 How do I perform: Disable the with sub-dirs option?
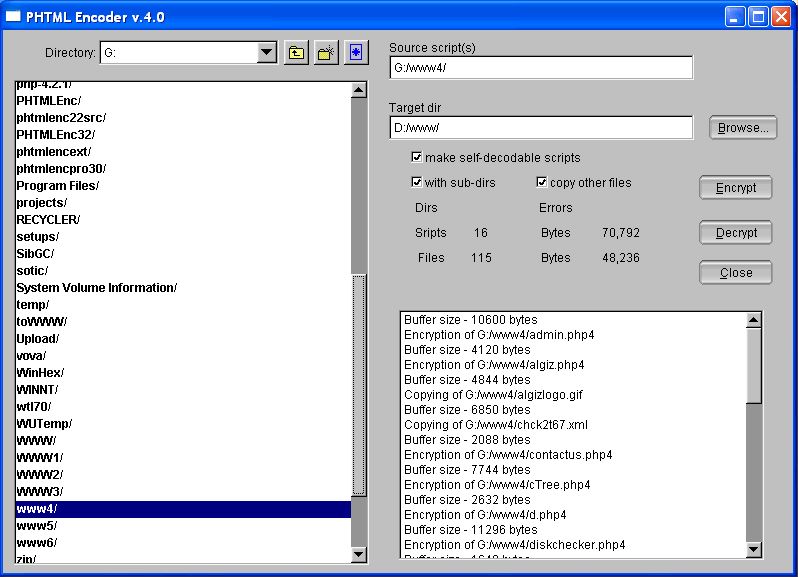pyautogui.click(x=417, y=183)
